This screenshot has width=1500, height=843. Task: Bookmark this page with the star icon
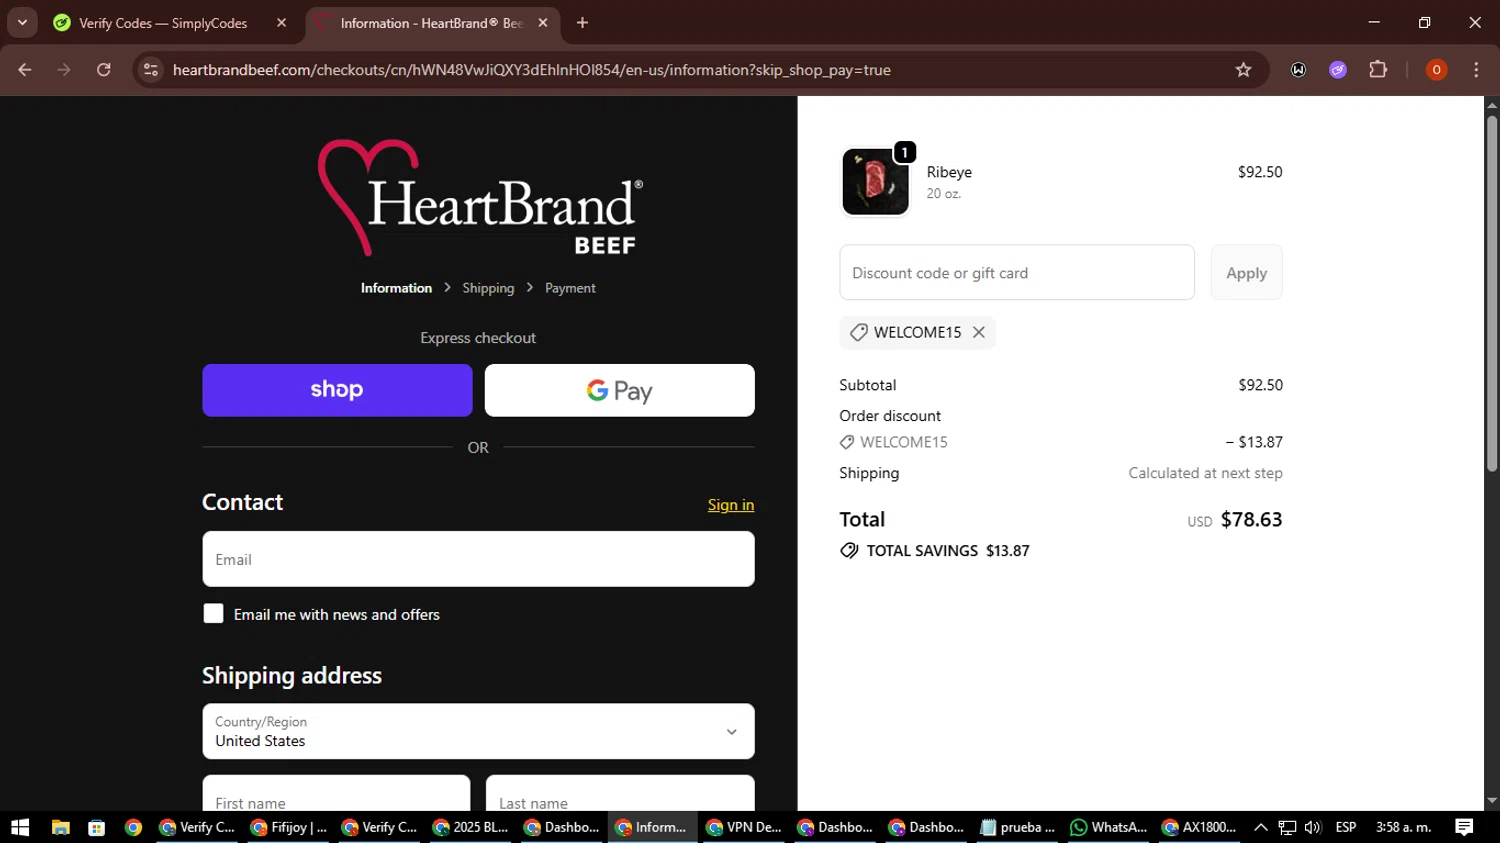point(1243,70)
